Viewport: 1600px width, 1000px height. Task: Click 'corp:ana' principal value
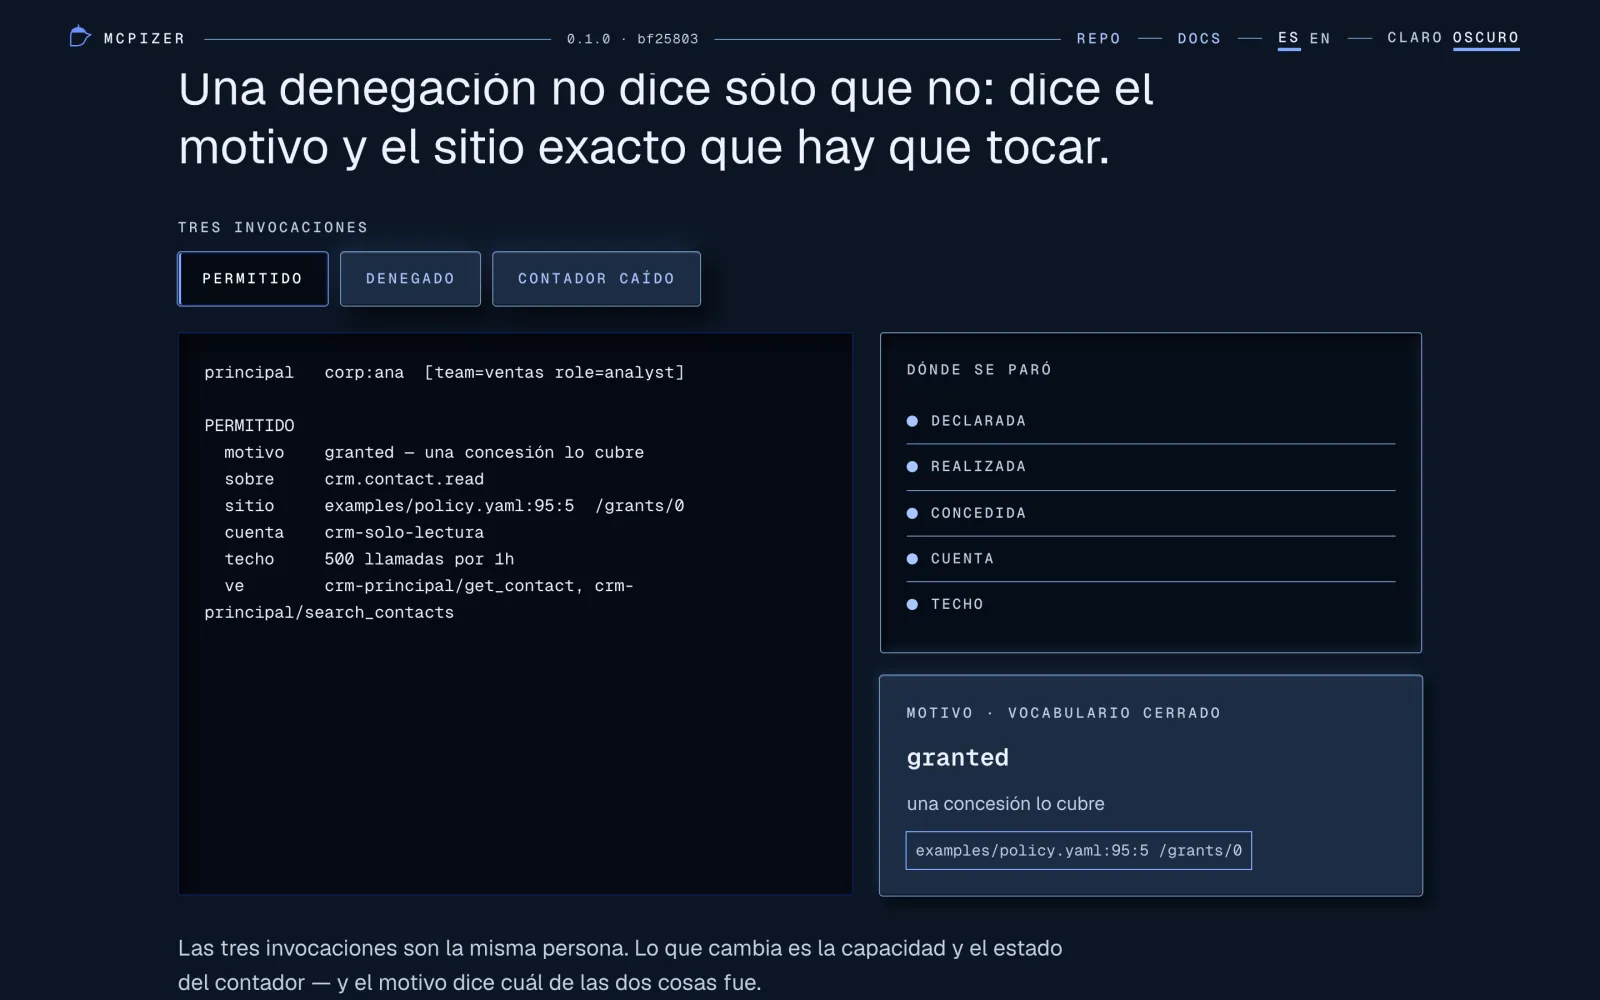click(364, 373)
